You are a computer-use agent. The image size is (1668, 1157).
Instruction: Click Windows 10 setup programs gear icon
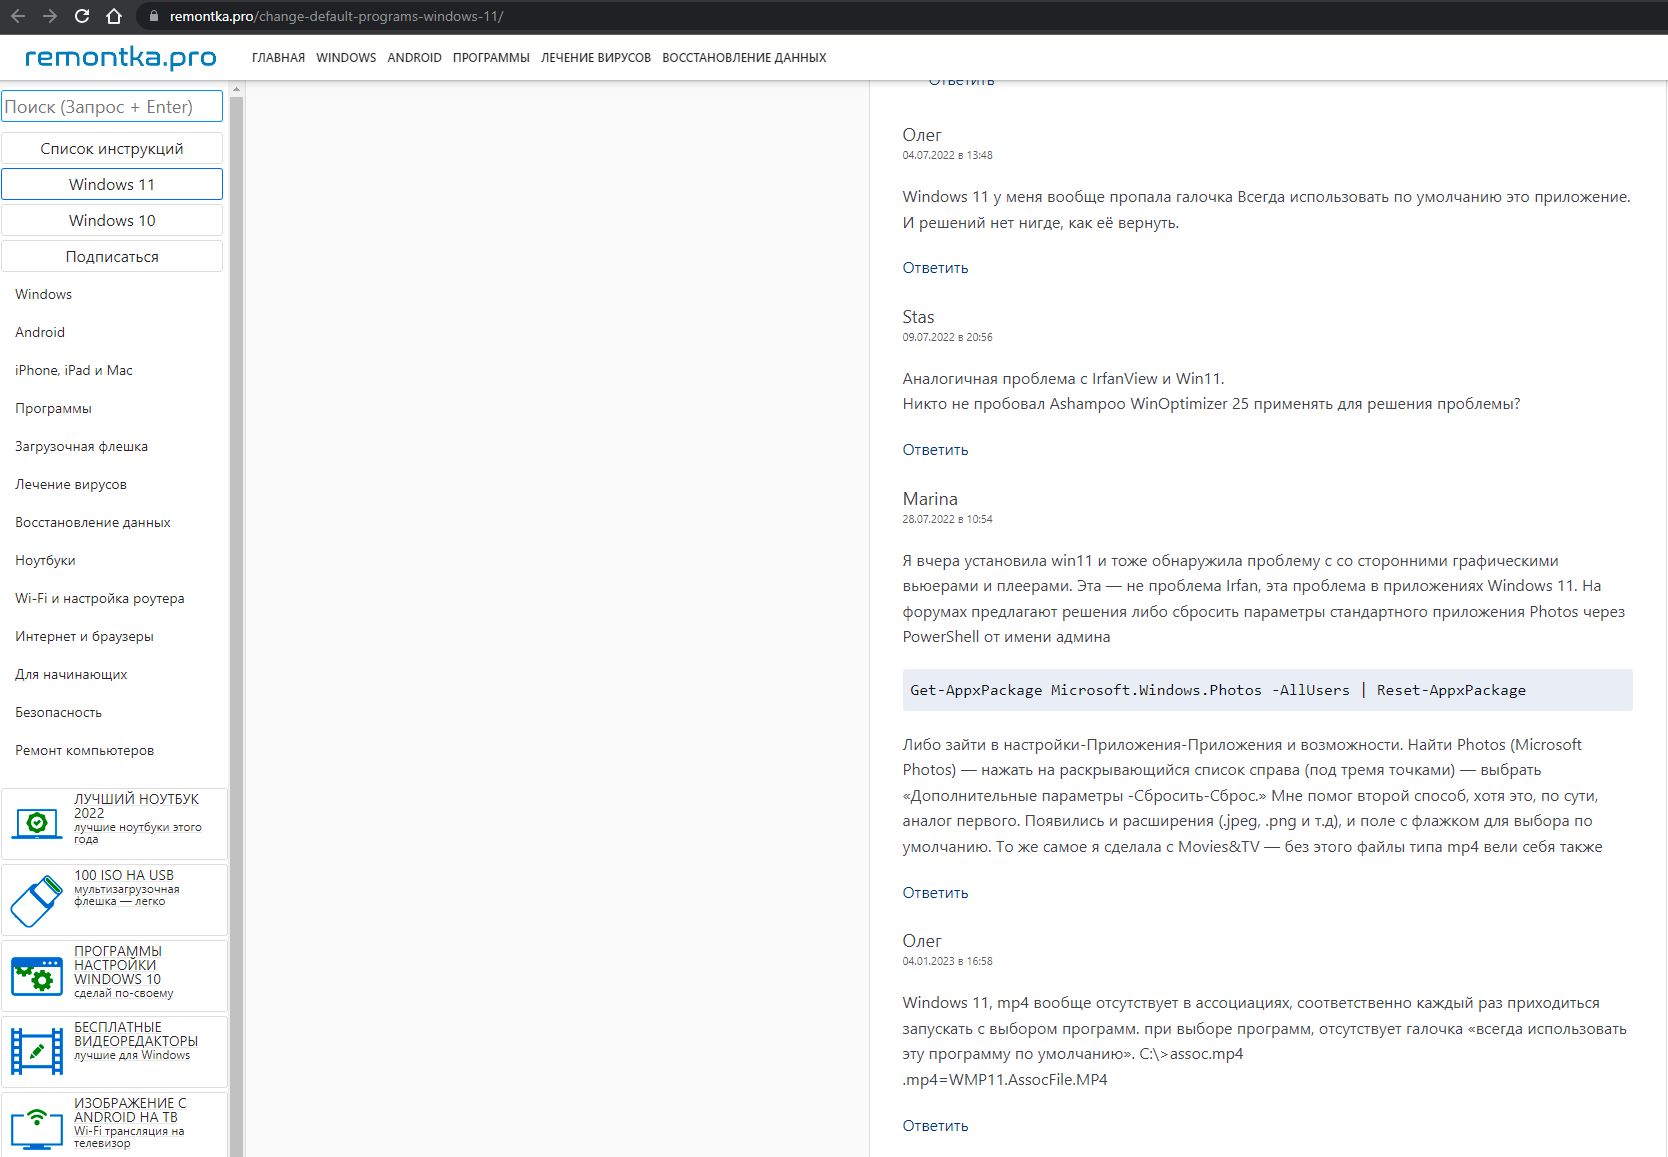(x=37, y=976)
